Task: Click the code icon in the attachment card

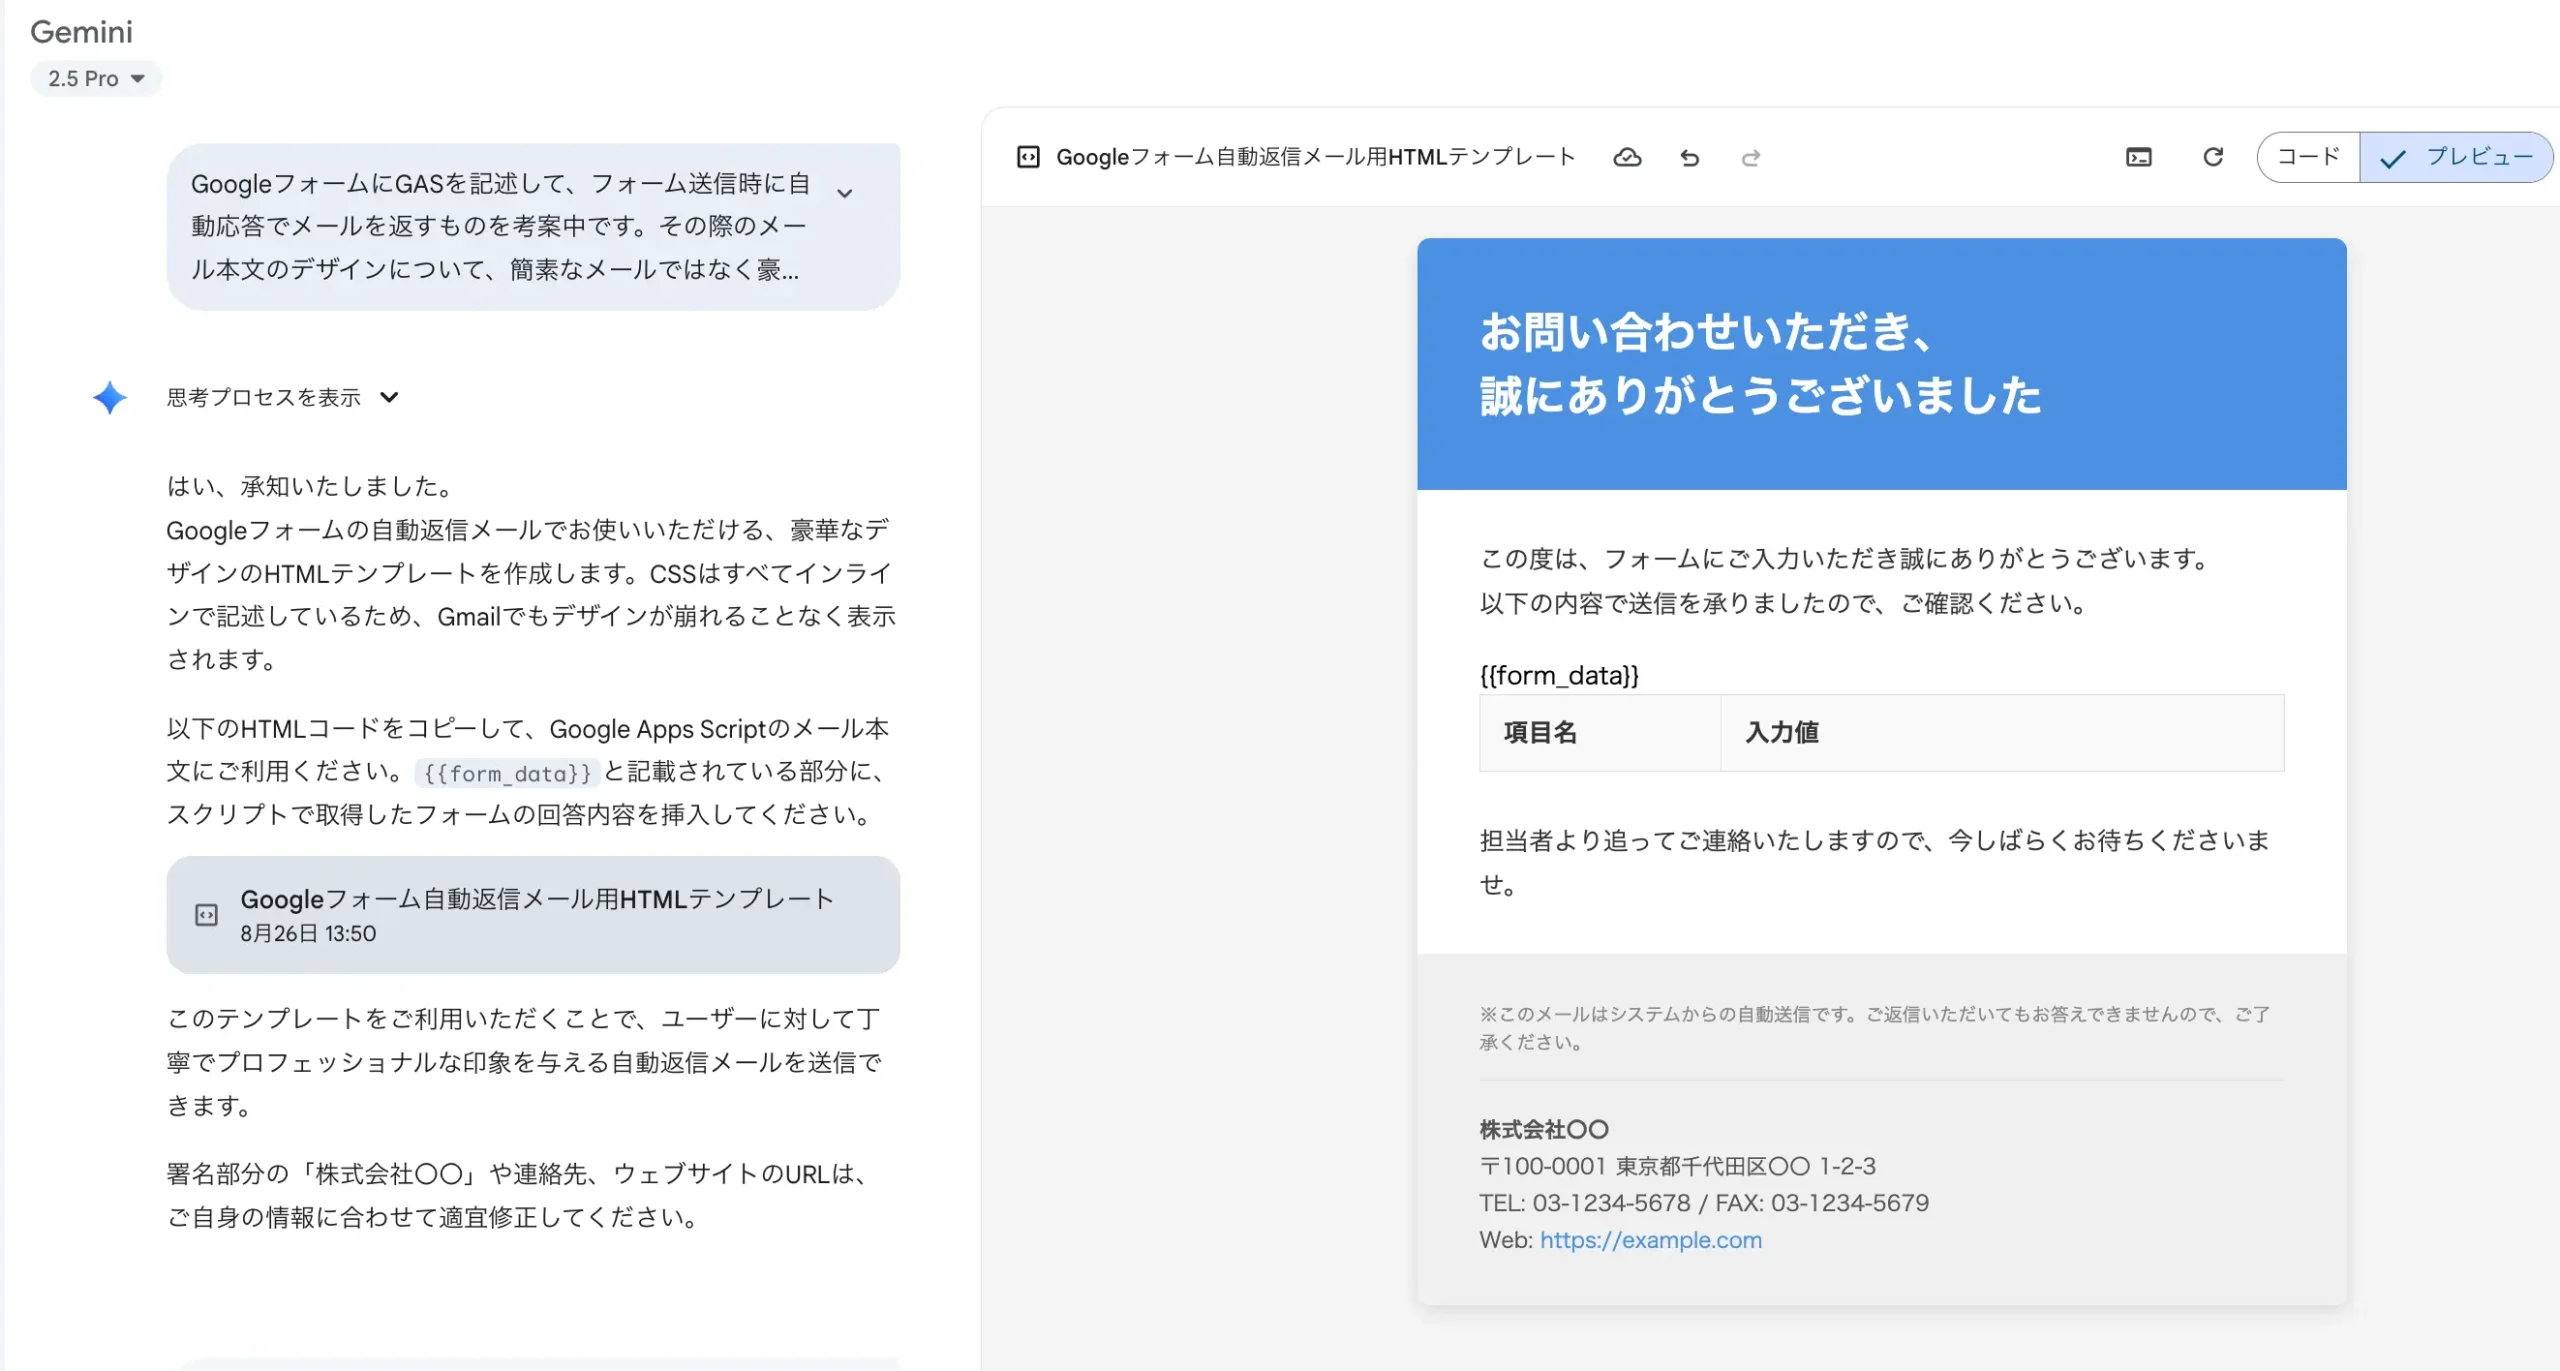Action: click(x=206, y=914)
